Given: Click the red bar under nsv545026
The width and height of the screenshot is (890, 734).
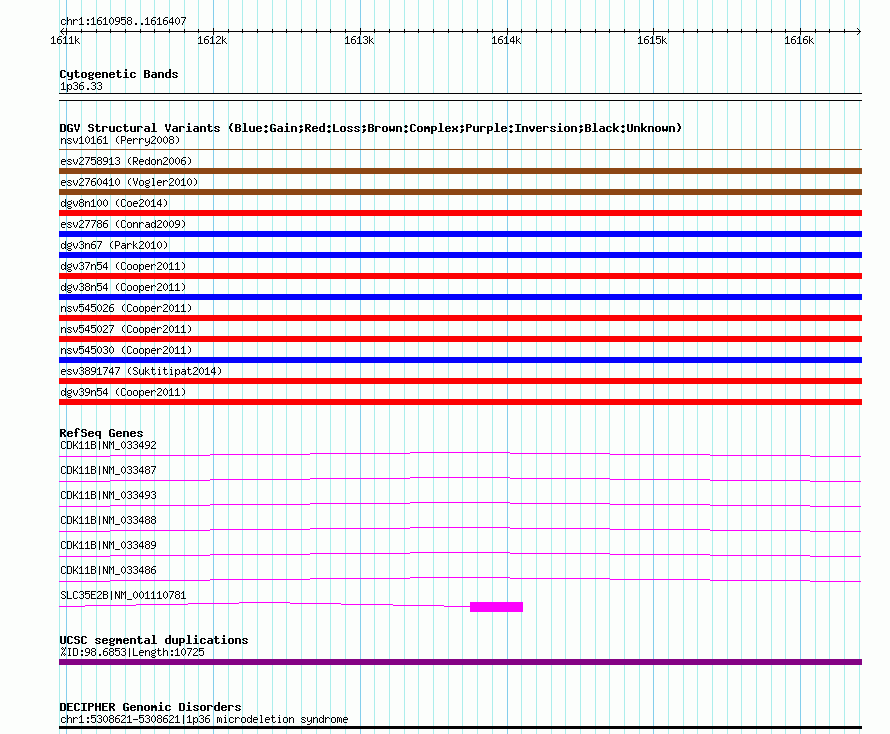Looking at the screenshot, I should (x=460, y=318).
